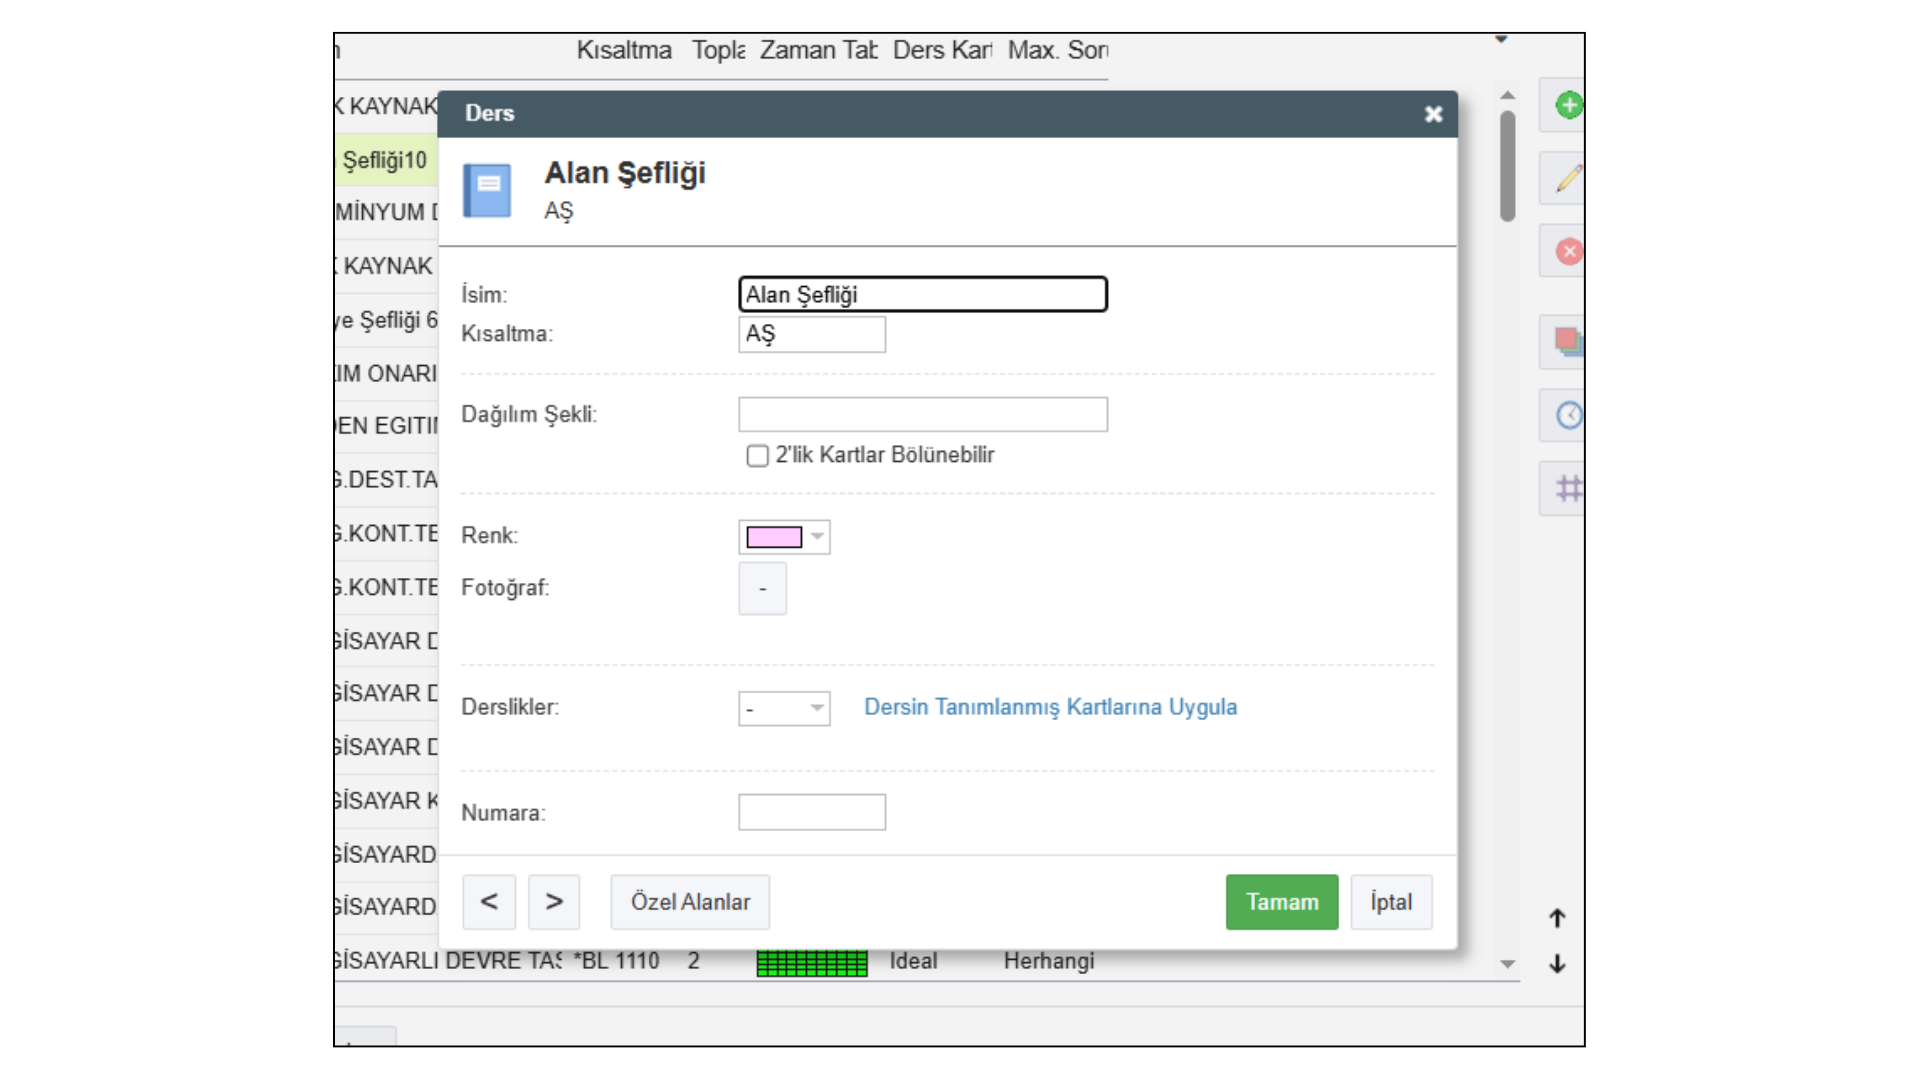The height and width of the screenshot is (1080, 1920).
Task: Click the dropdown arrow above the scrollbar
Action: click(x=1501, y=40)
